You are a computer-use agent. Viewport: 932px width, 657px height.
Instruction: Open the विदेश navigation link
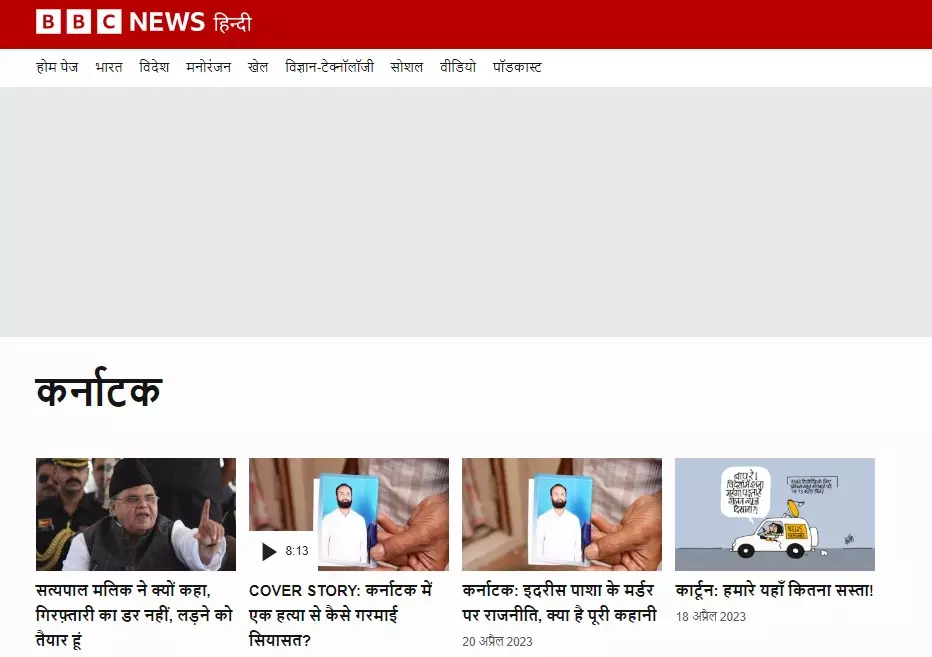(154, 67)
